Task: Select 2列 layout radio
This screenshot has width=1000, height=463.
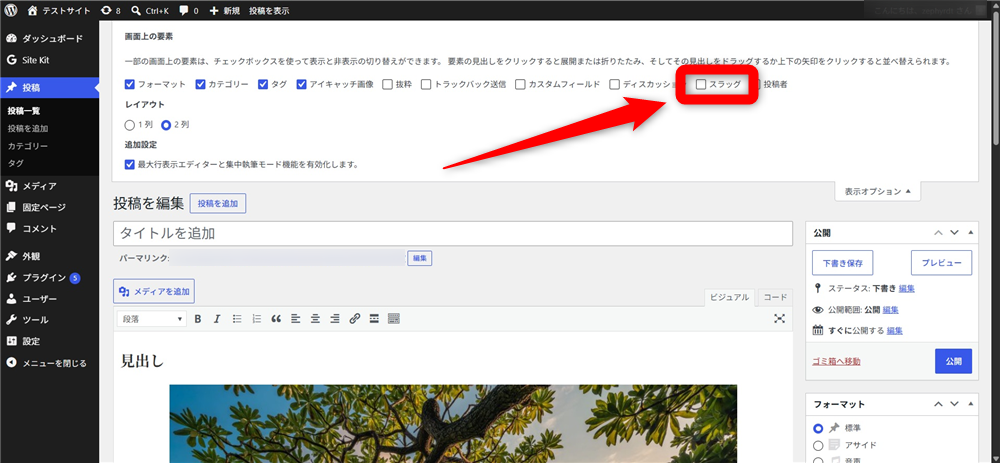Action: [166, 125]
